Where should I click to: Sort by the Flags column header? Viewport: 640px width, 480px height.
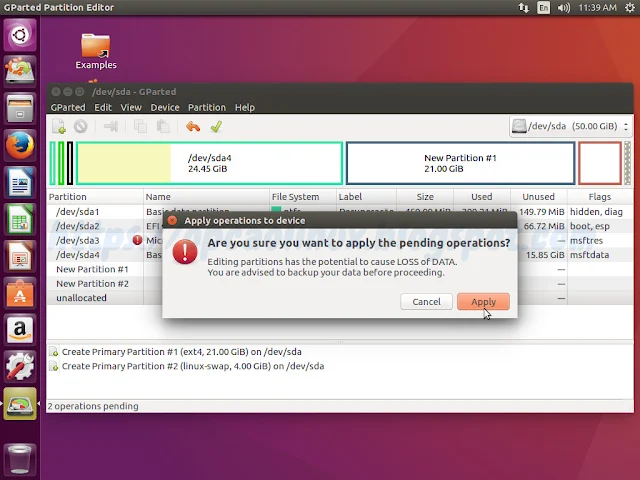(x=600, y=197)
